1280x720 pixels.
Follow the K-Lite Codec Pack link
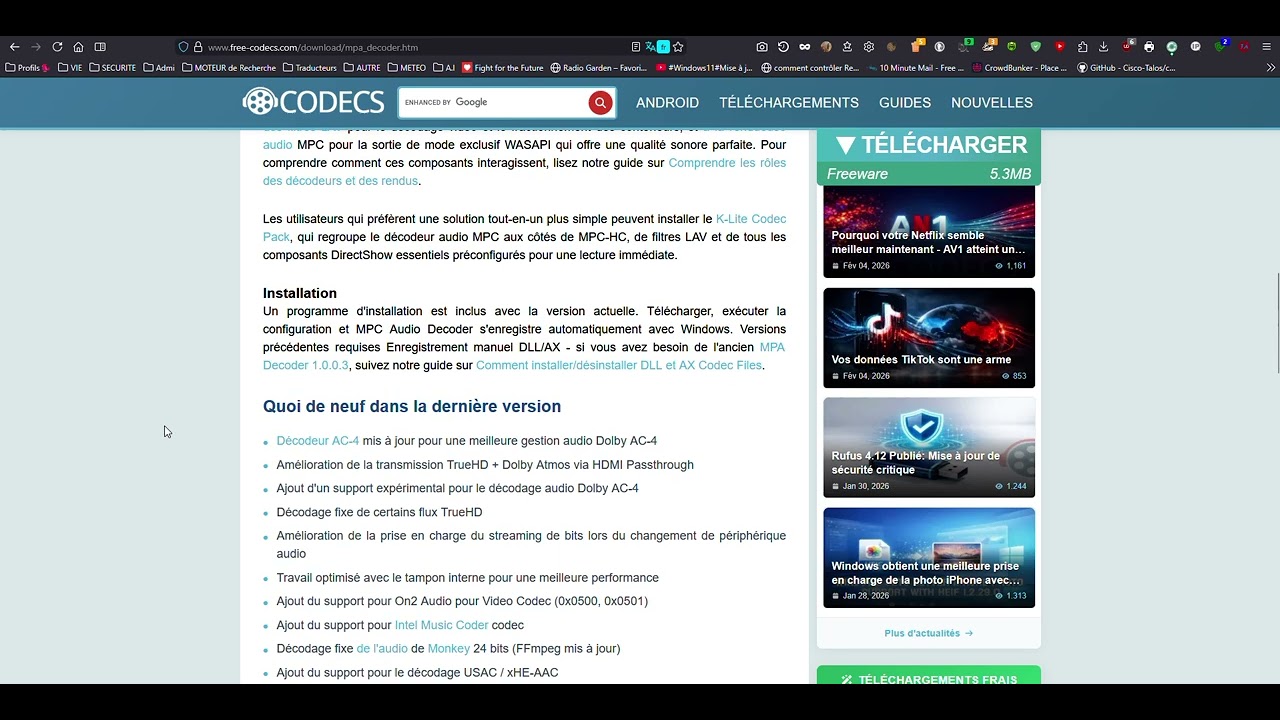point(751,219)
